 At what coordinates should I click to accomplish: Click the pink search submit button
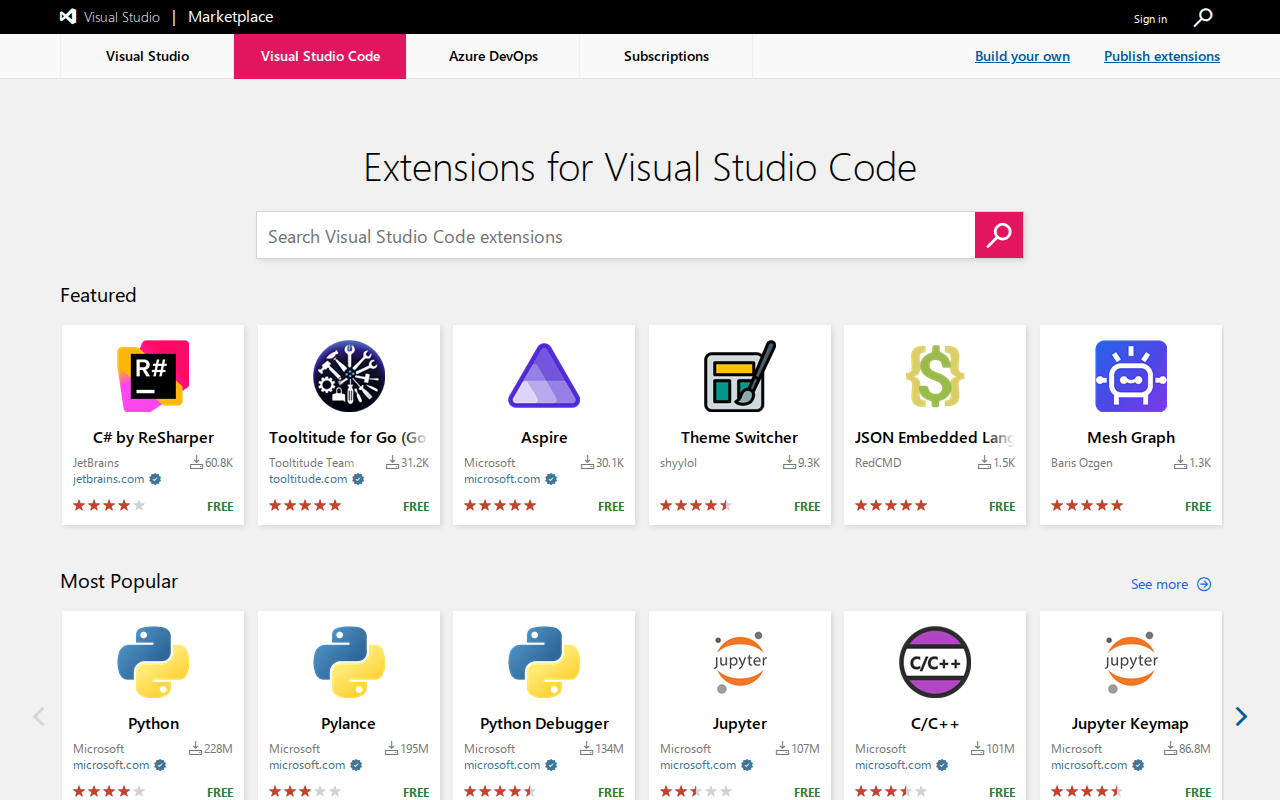pyautogui.click(x=999, y=235)
